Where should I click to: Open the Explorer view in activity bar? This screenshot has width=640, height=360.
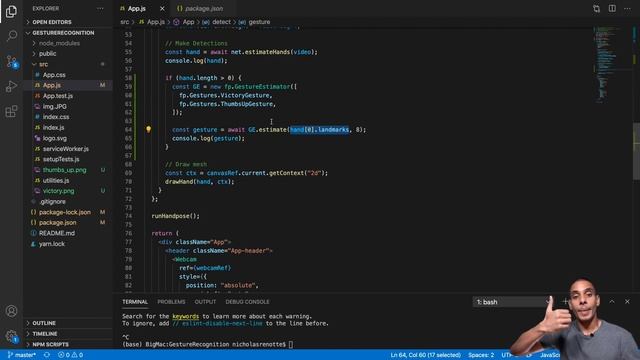pos(11,11)
